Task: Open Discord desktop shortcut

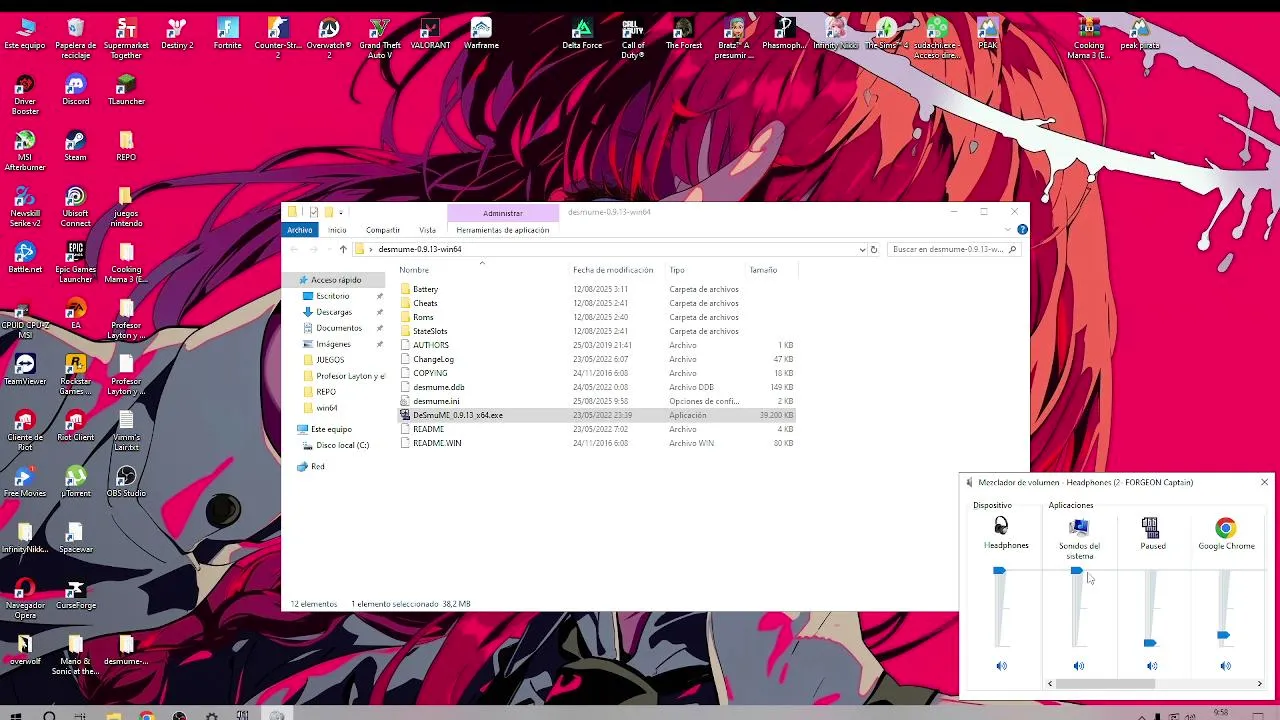Action: tap(75, 90)
